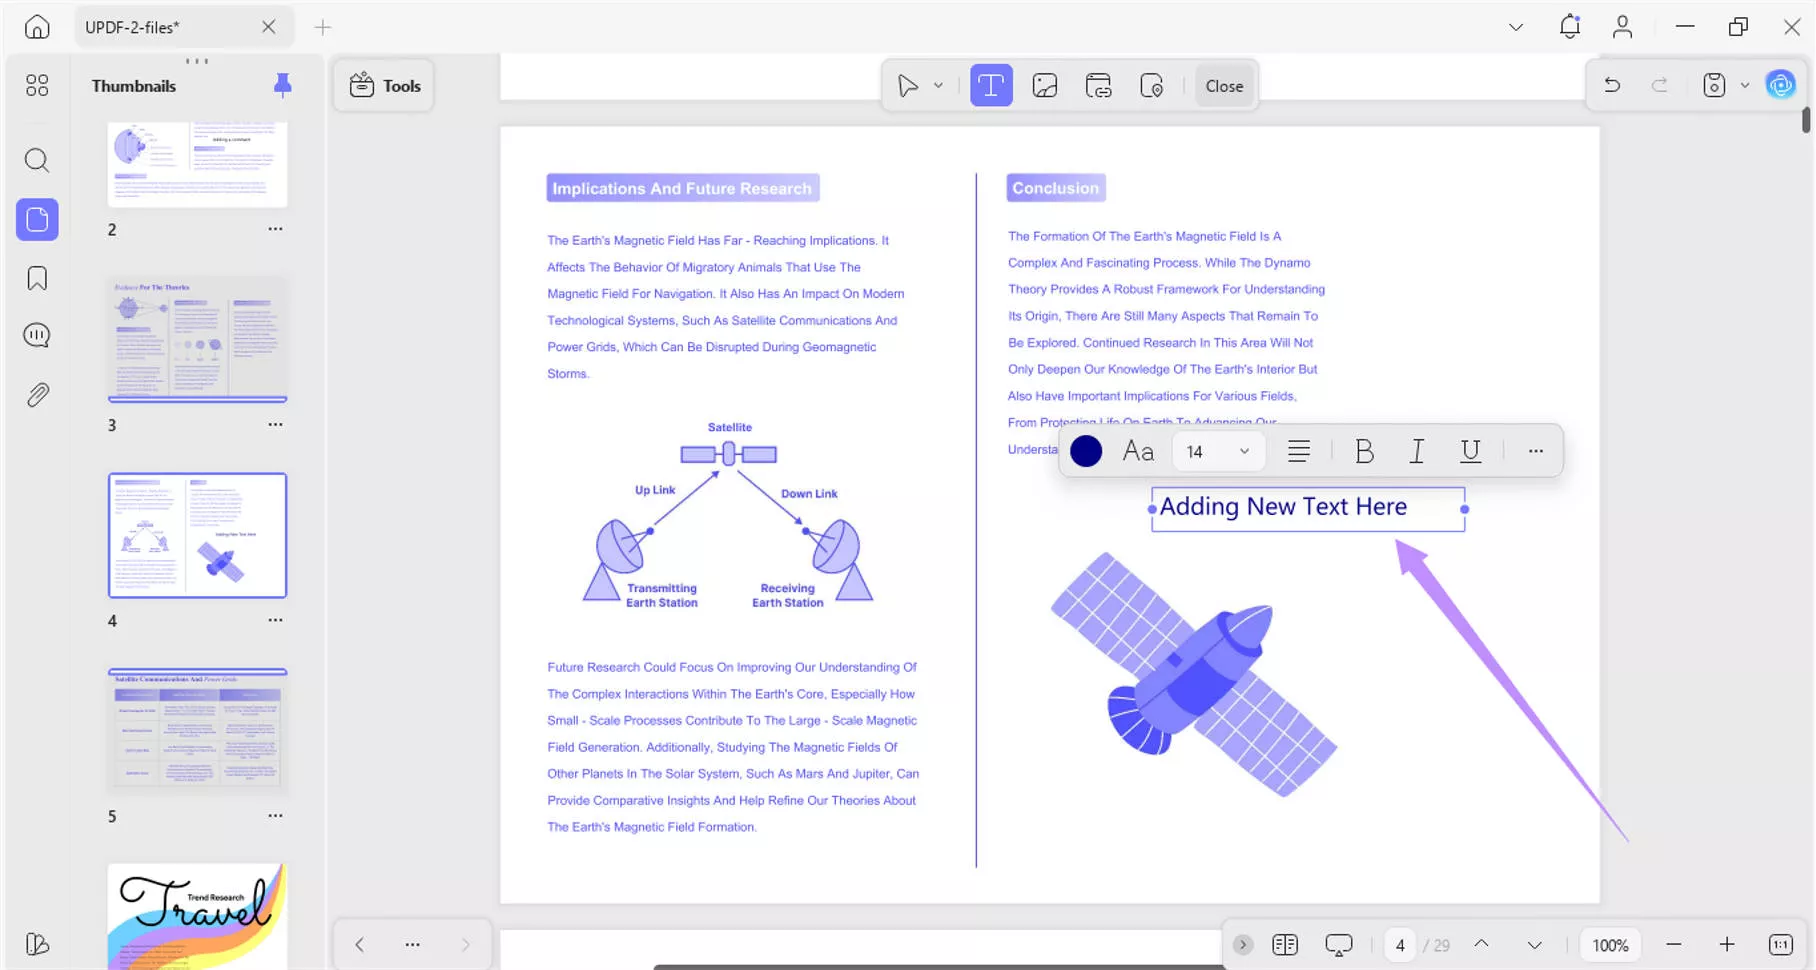Pick the black text color swatch
1816x970 pixels.
tap(1085, 451)
